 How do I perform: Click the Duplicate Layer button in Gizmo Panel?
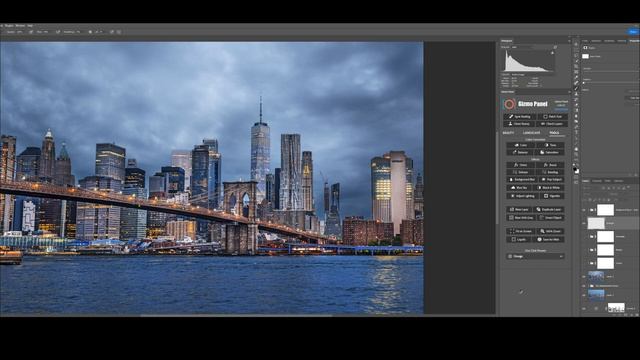[x=549, y=209]
